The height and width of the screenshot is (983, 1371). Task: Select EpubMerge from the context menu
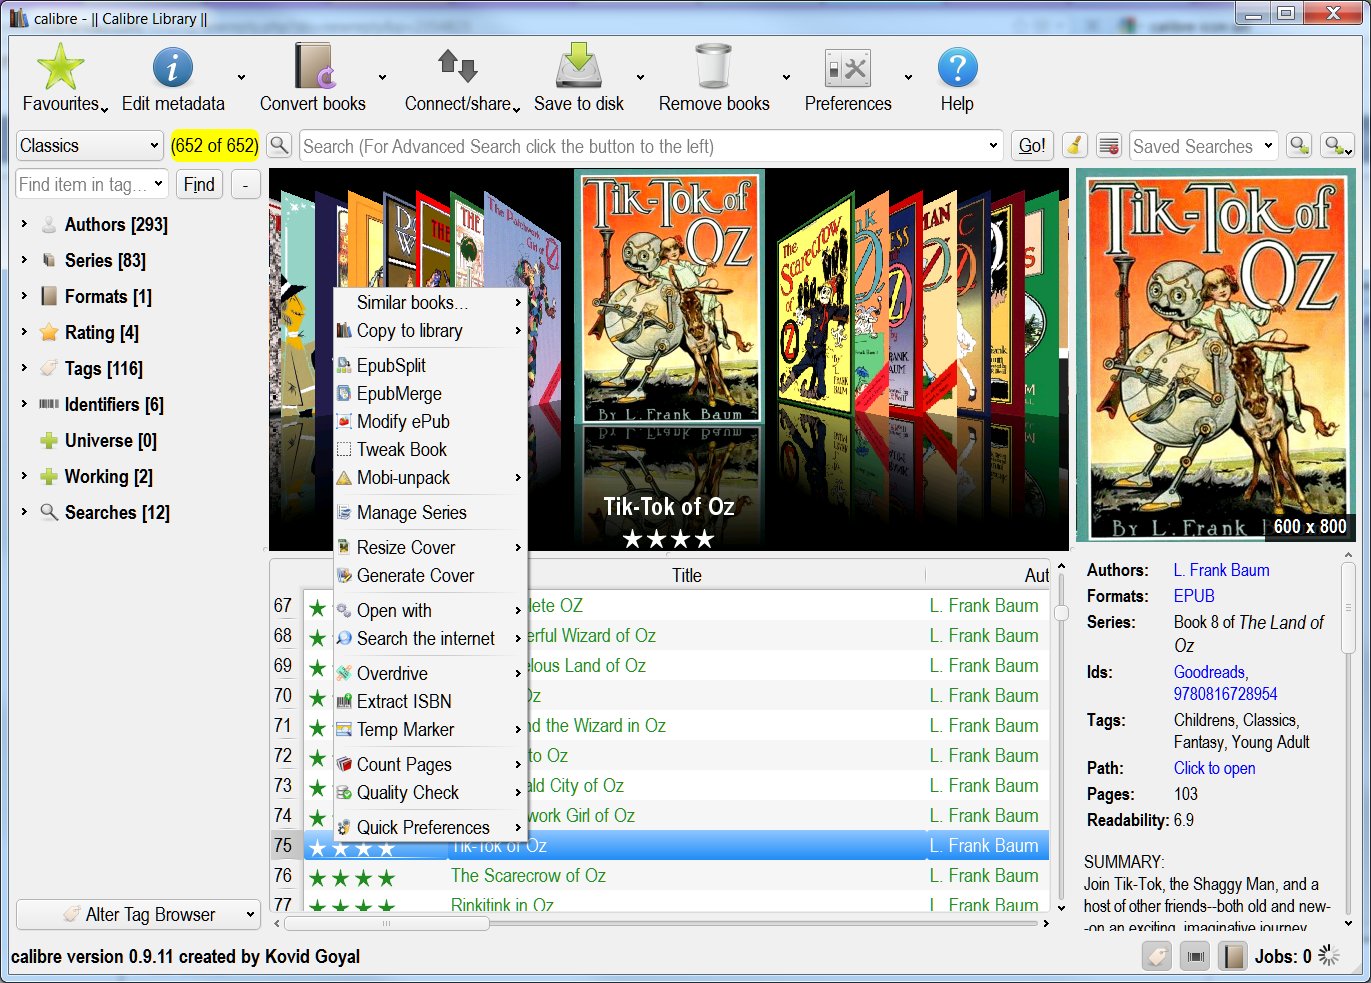pos(430,394)
